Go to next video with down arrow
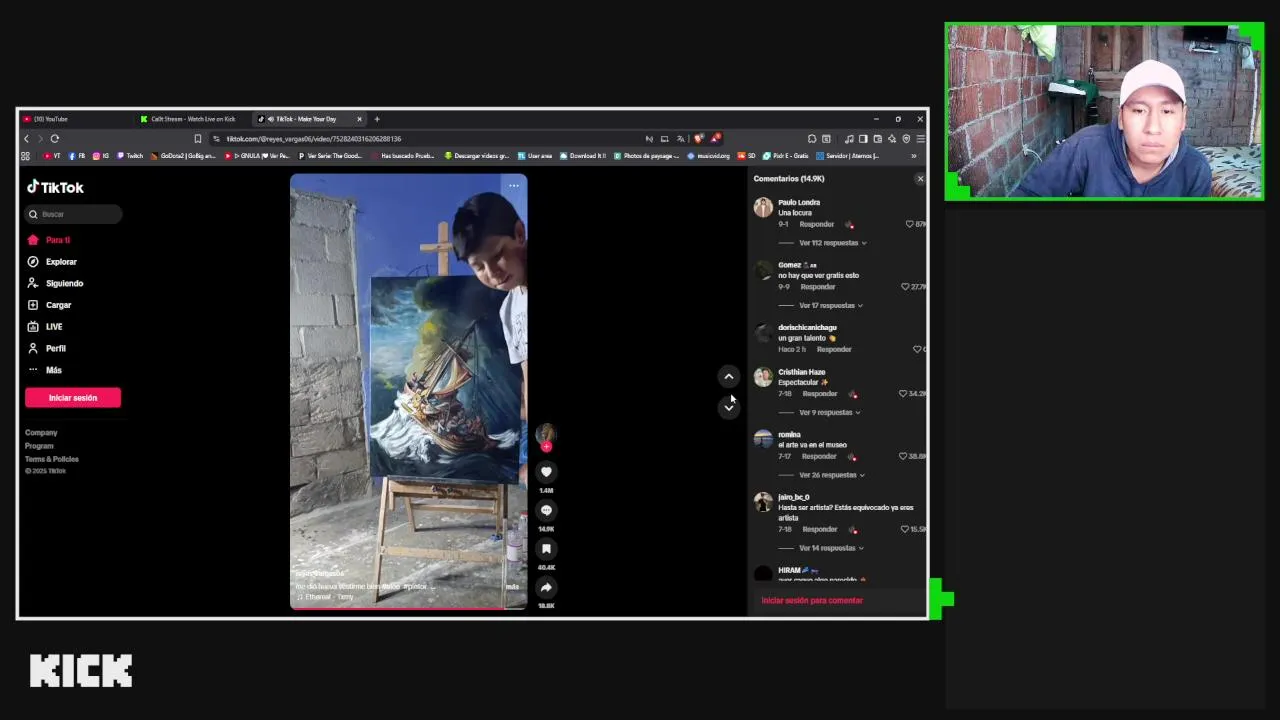 (728, 407)
